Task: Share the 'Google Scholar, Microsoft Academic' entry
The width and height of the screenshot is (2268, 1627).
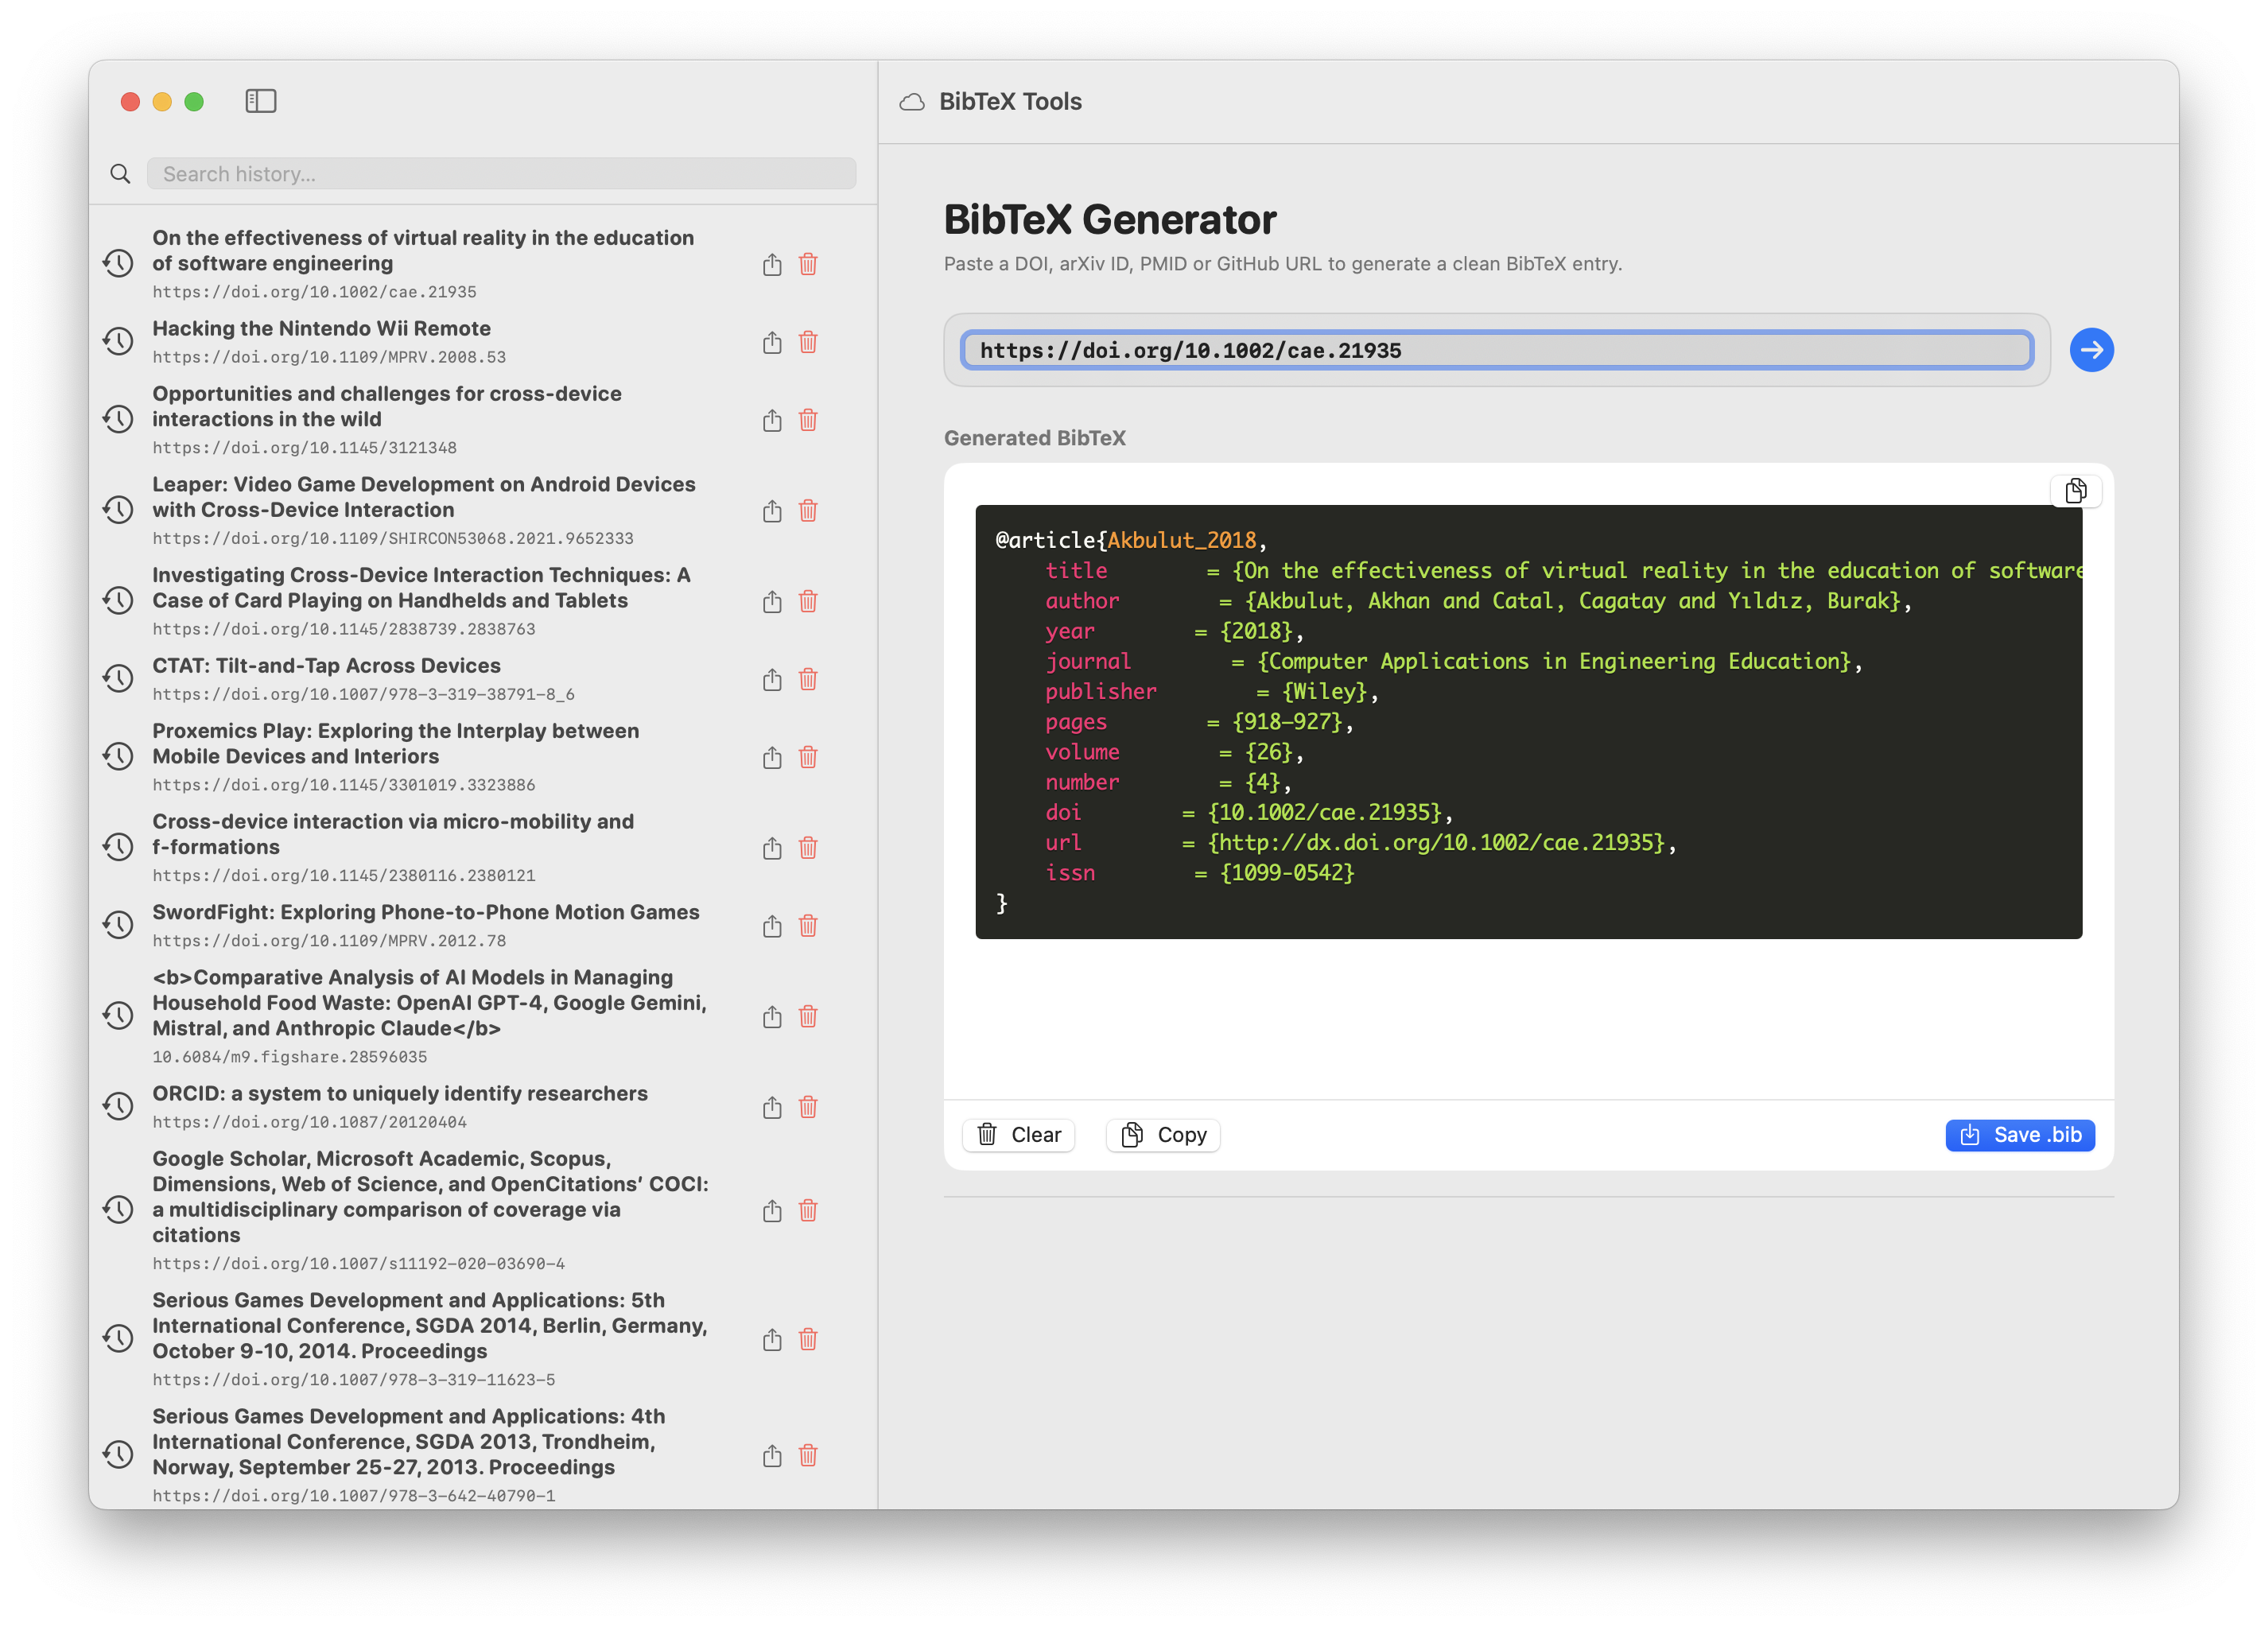Action: click(x=772, y=1210)
